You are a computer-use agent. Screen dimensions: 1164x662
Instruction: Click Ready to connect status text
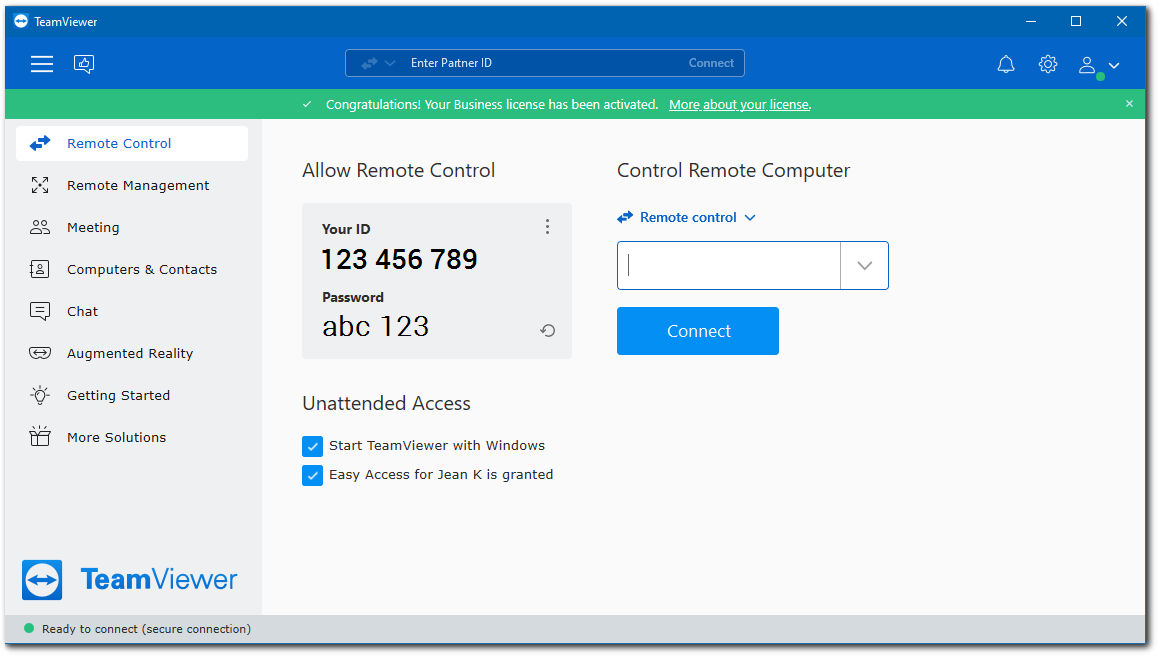pos(146,629)
